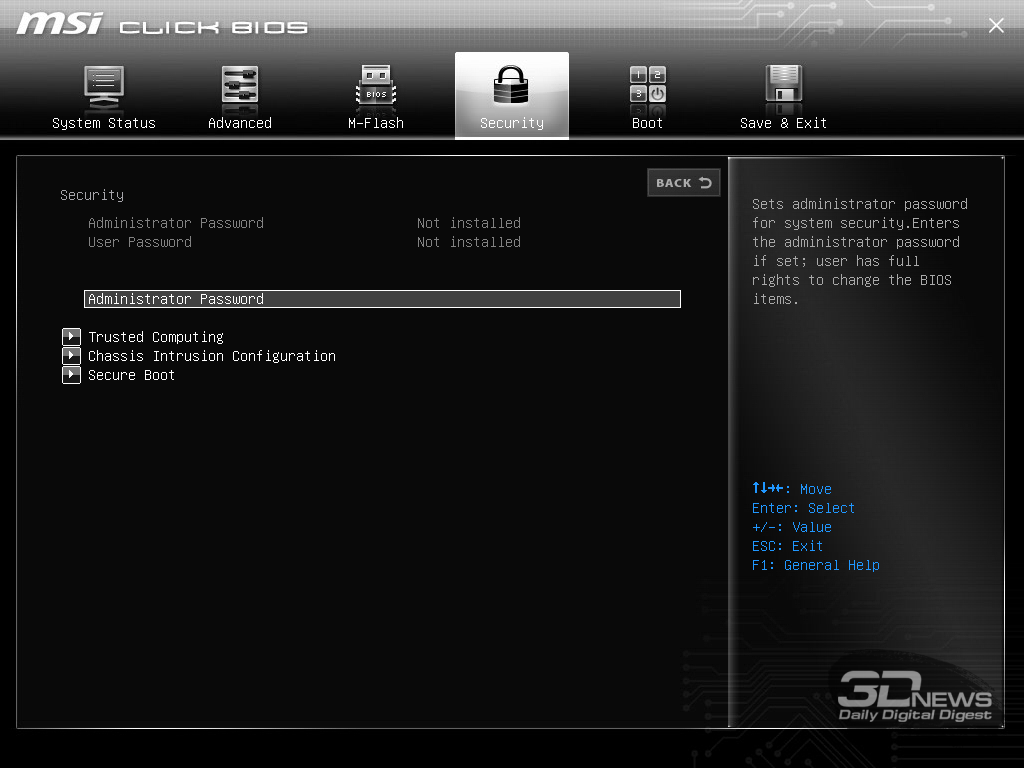Click User Password 'Not installed' status
Viewport: 1024px width, 768px height.
pos(469,242)
